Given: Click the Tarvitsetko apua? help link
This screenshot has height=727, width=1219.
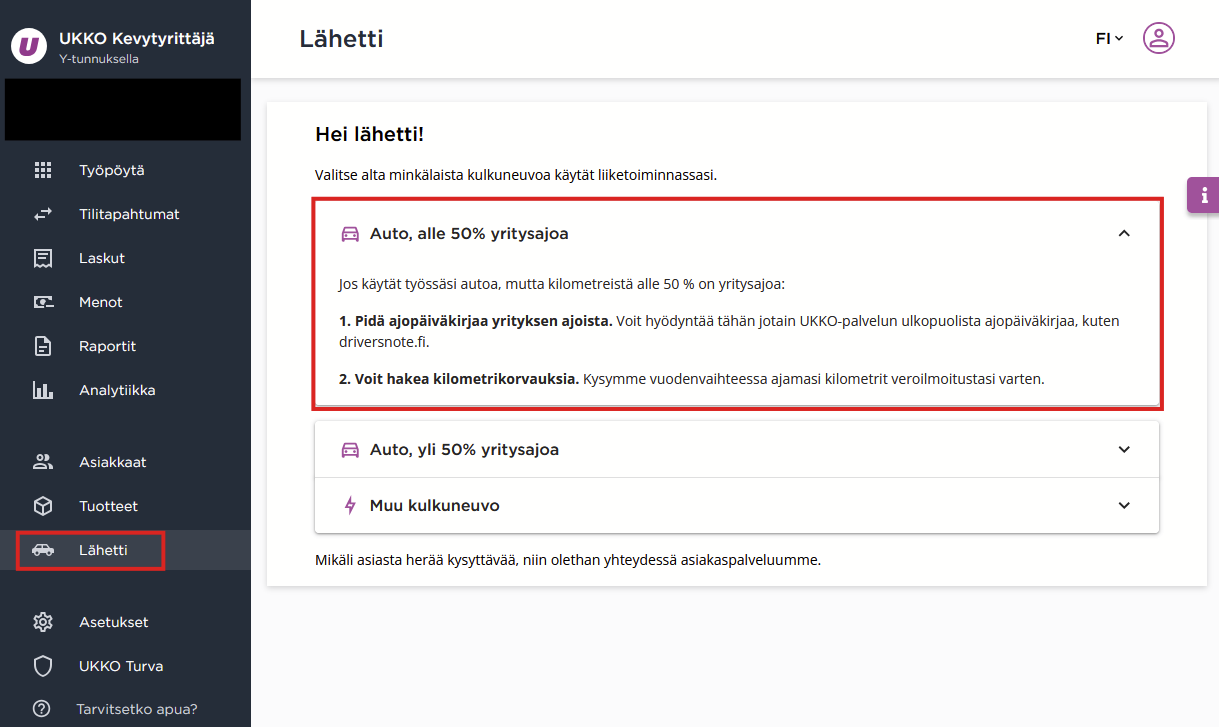Looking at the screenshot, I should click(x=138, y=709).
